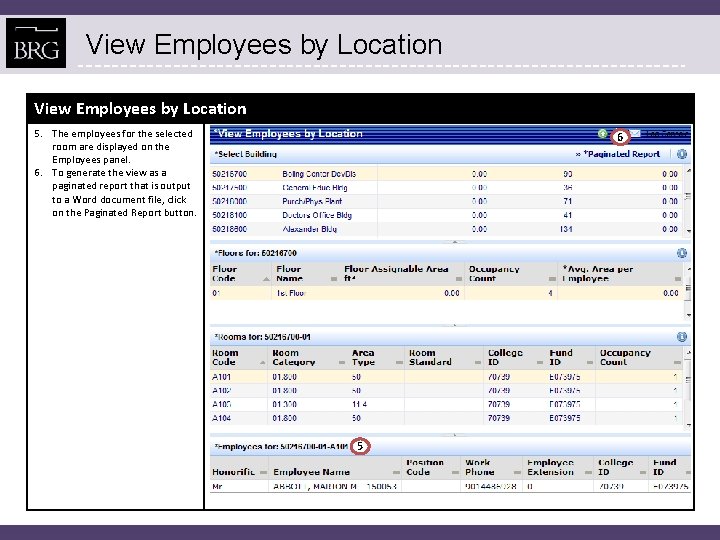
Task: Click Occupancy Count value 134 for Alexander Bldg
Action: [566, 229]
